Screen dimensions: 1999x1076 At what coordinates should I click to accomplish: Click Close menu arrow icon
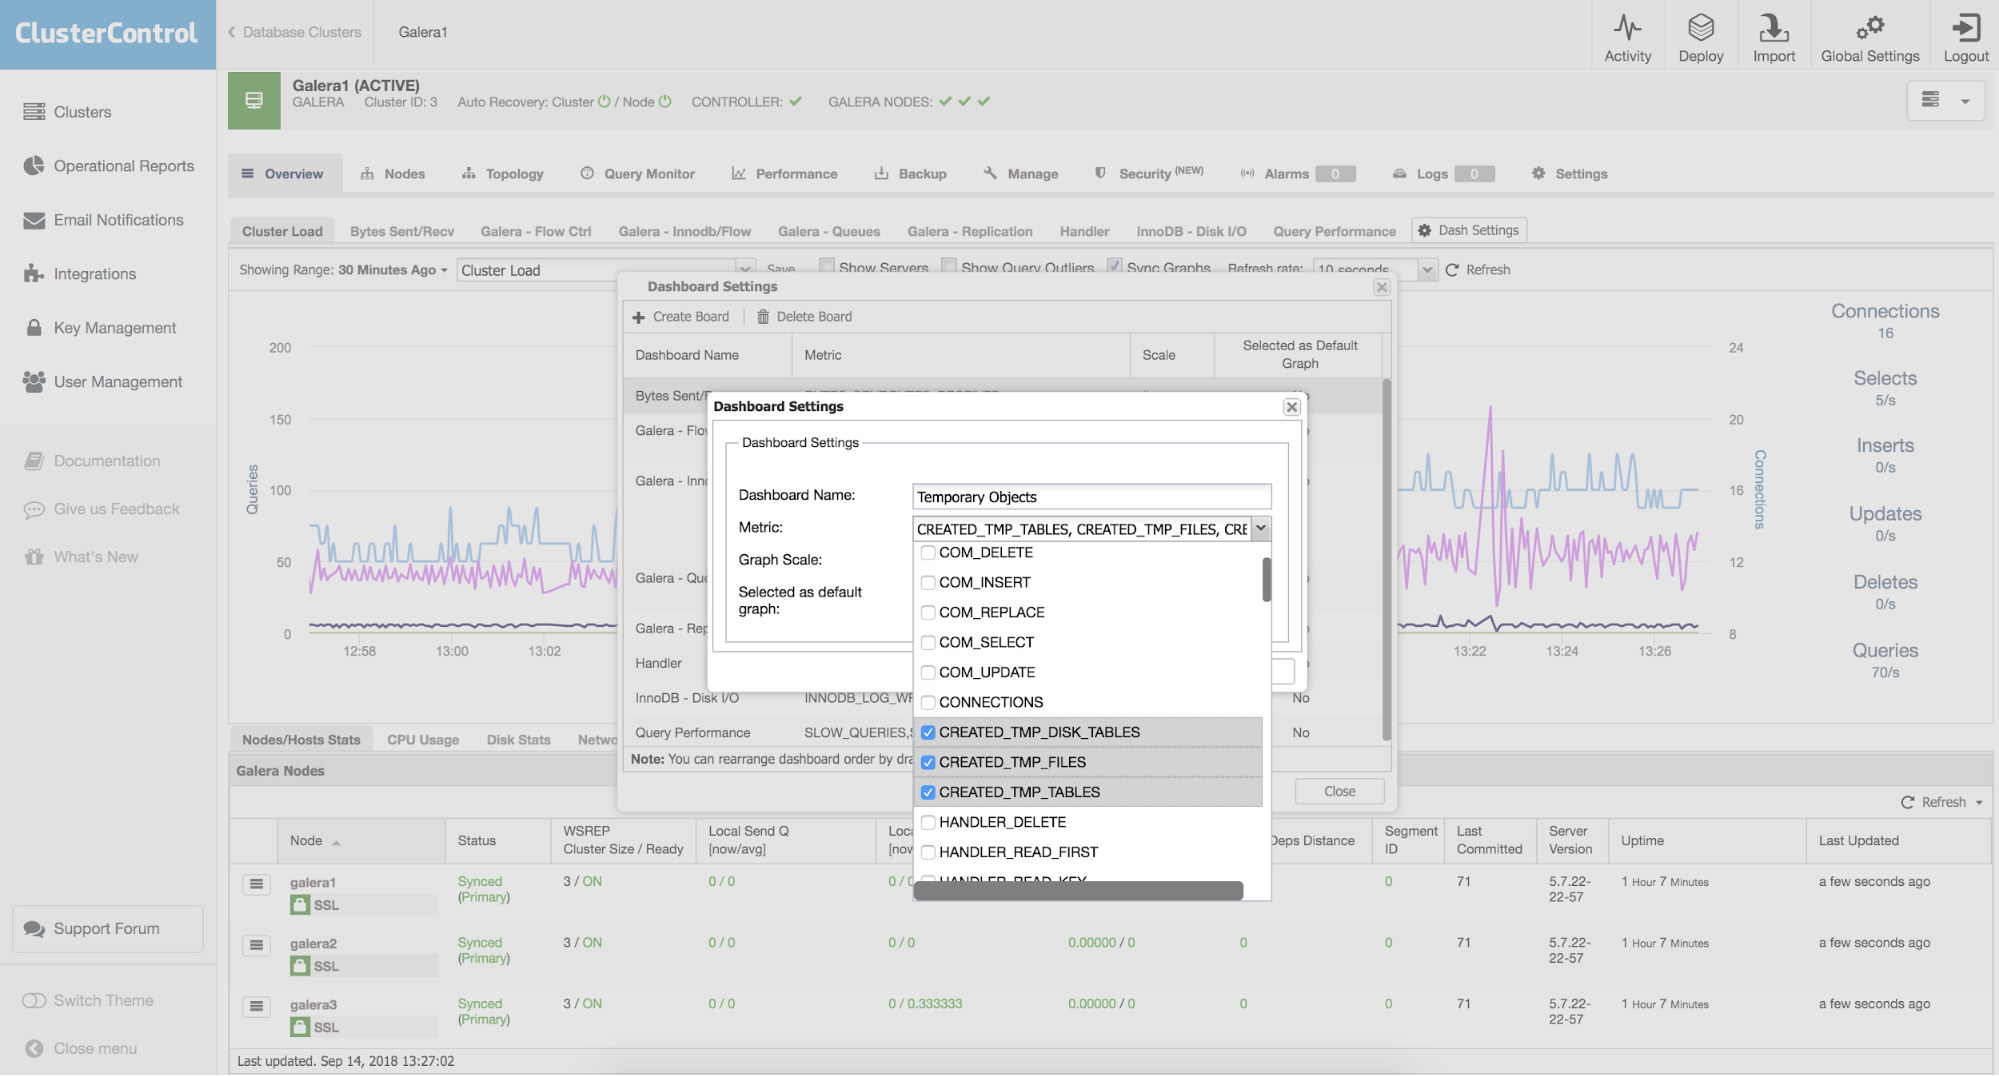coord(34,1048)
